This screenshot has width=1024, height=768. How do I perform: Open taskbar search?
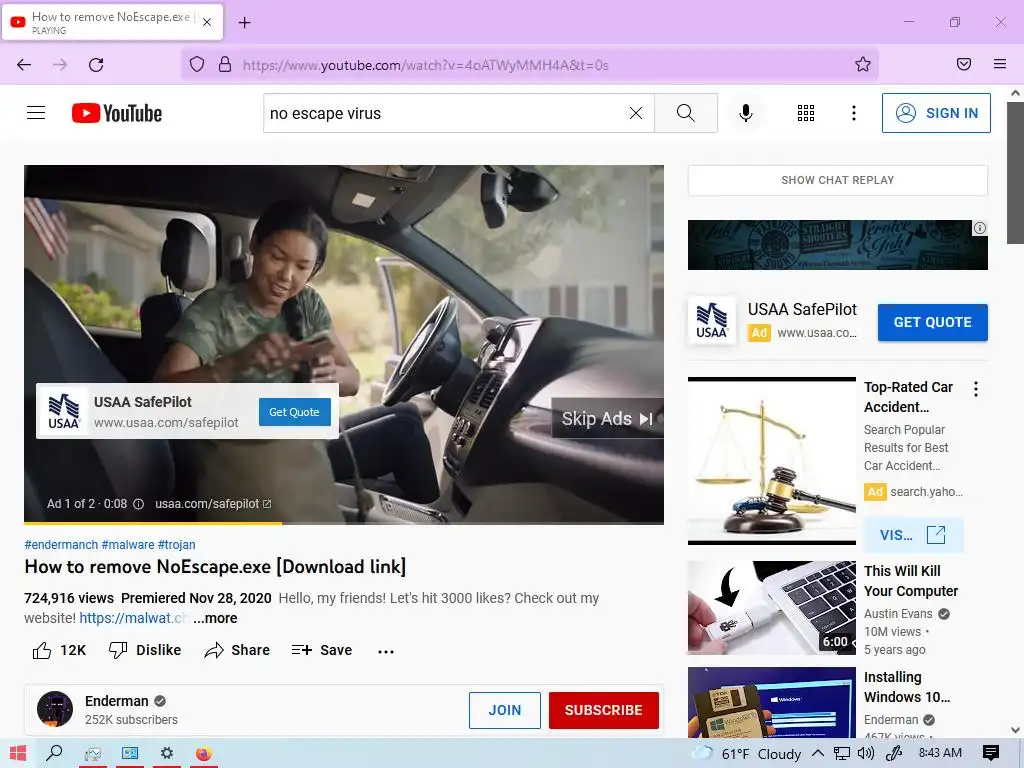click(54, 754)
